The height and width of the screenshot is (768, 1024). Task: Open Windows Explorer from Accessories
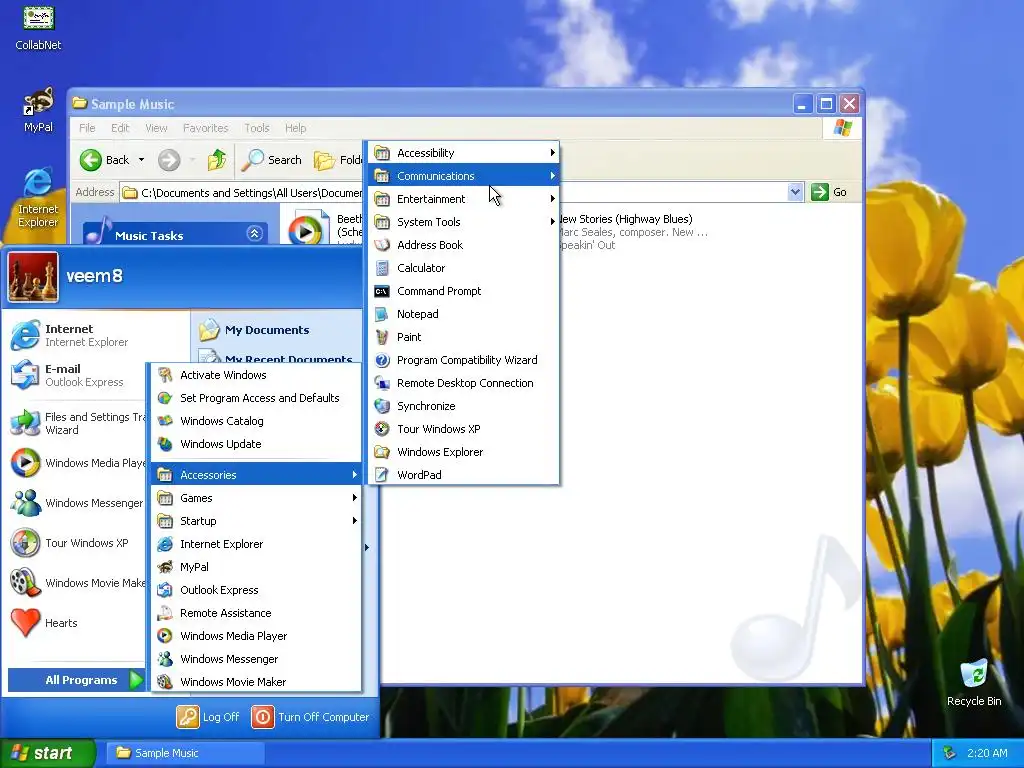tap(464, 452)
